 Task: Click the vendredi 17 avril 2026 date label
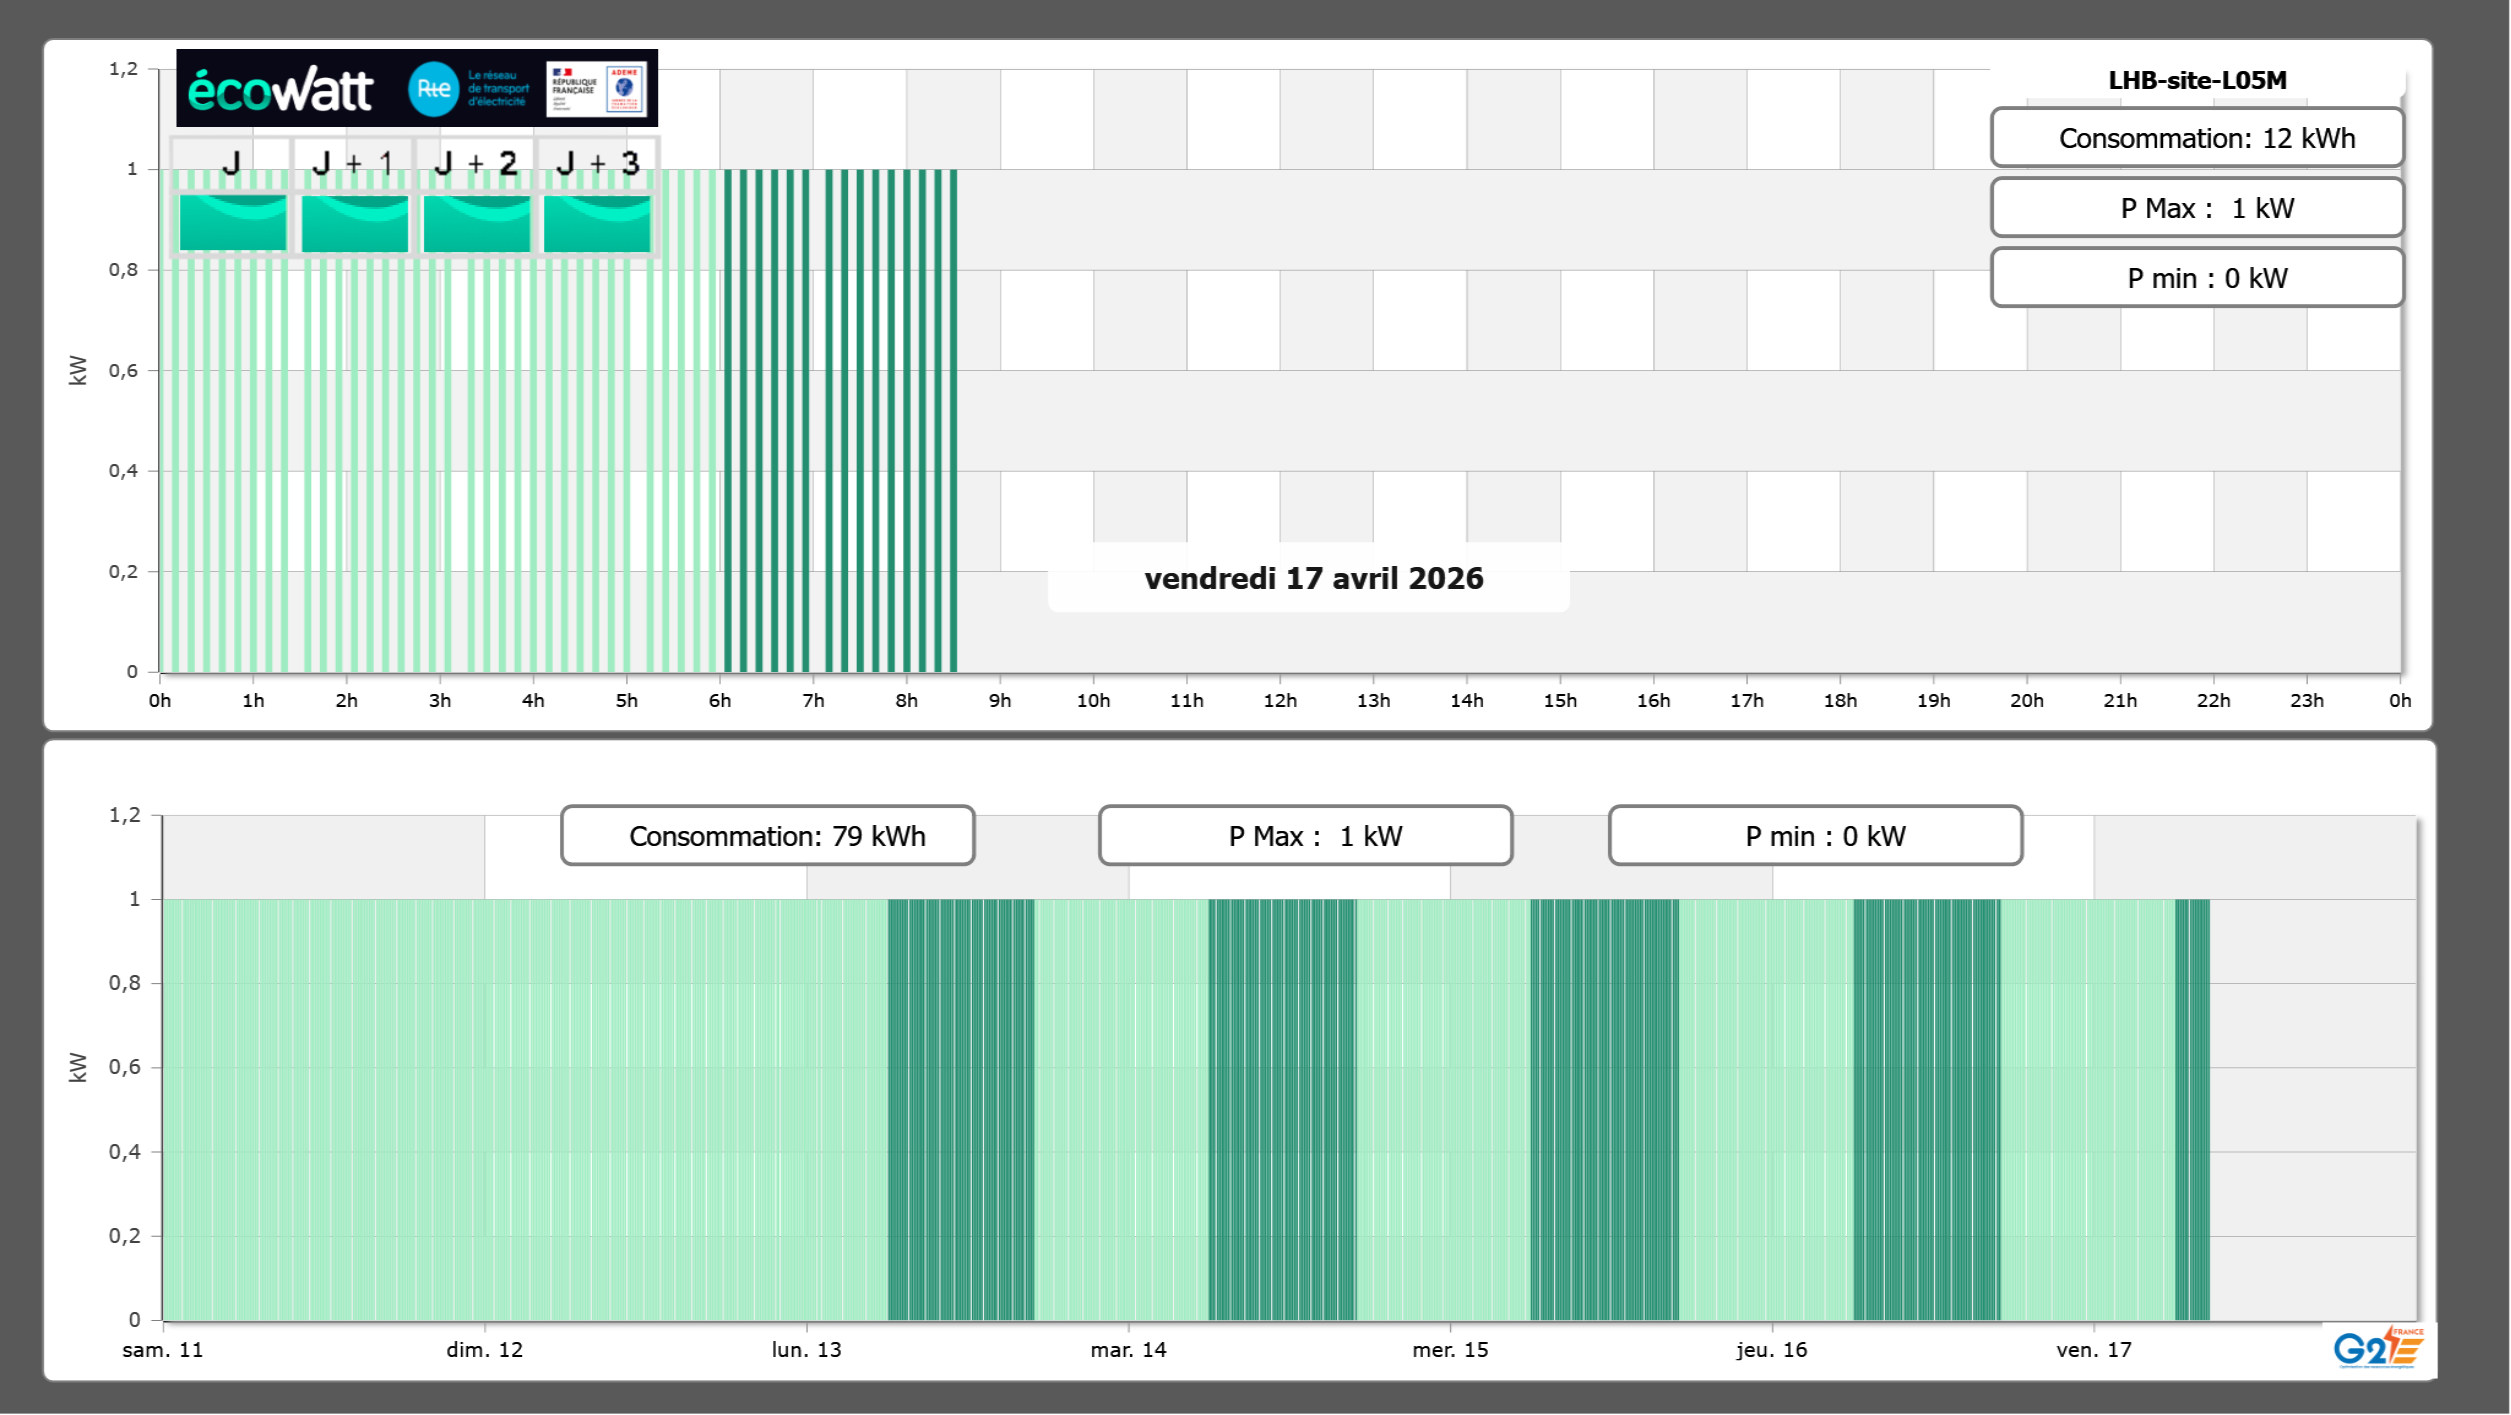tap(1312, 578)
